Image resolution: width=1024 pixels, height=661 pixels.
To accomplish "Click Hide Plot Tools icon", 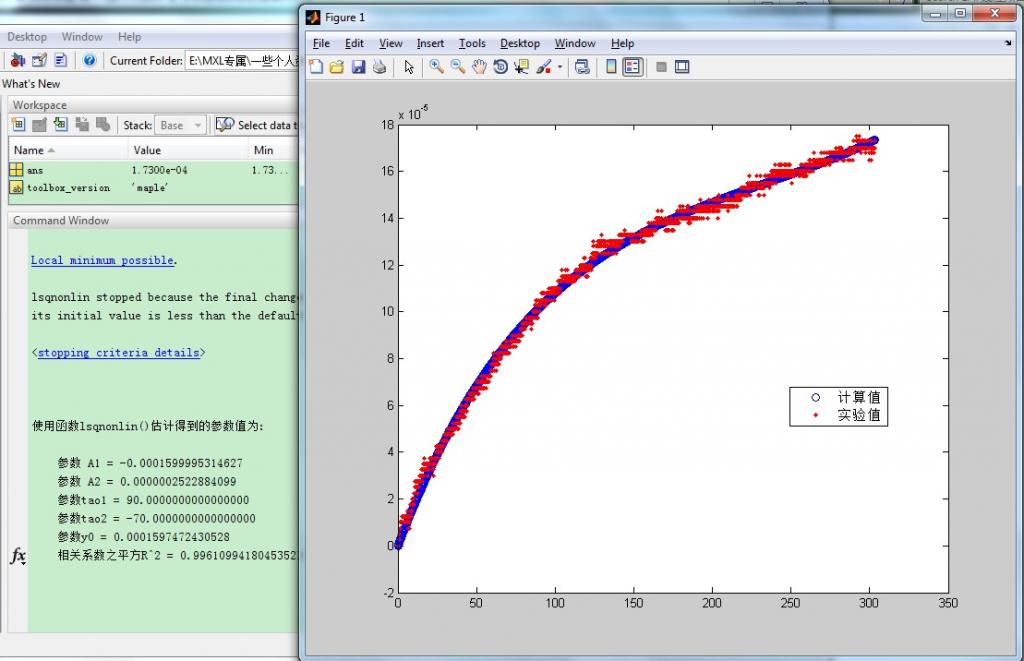I will tap(661, 67).
